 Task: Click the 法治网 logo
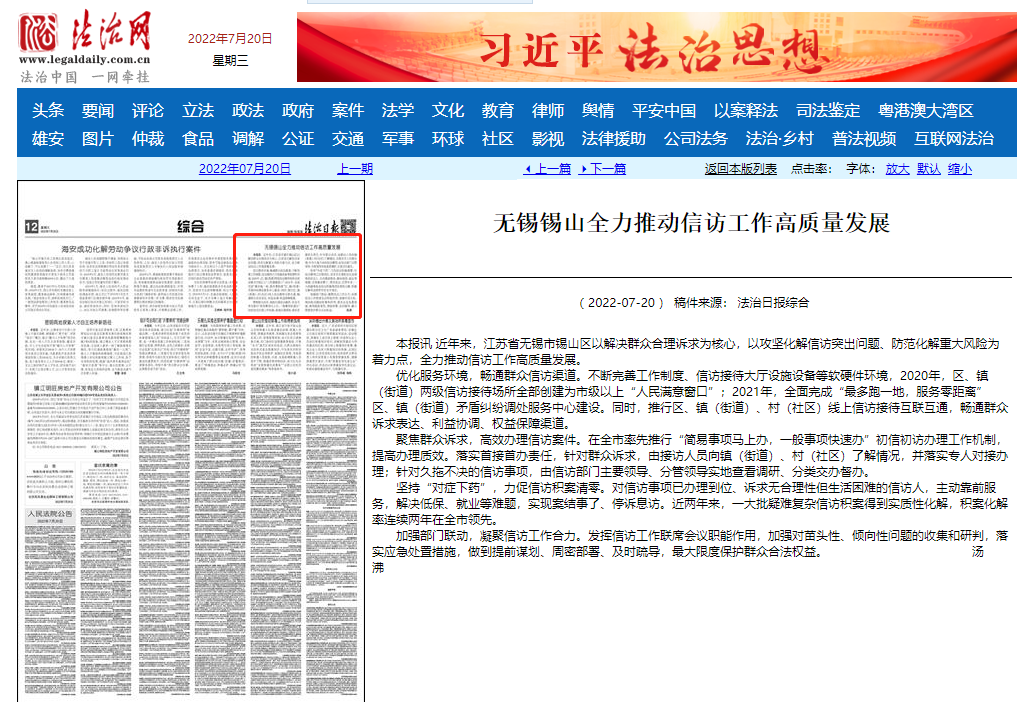(84, 47)
